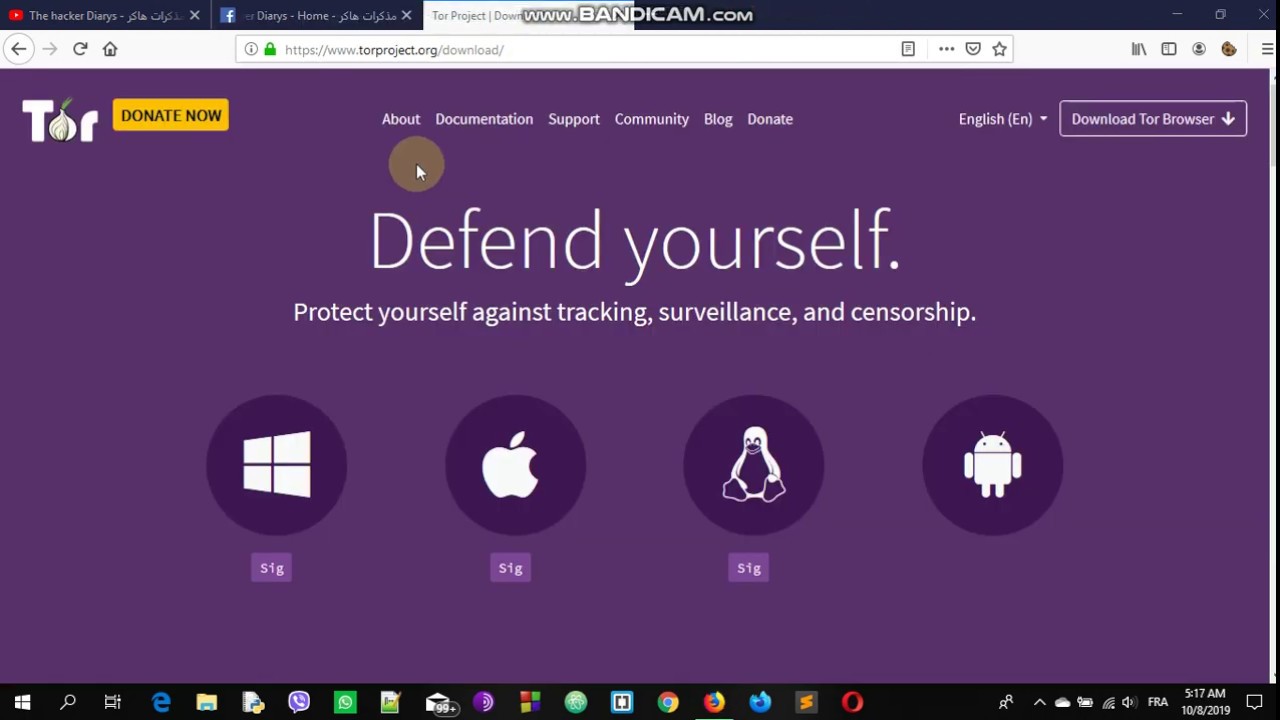Open Firefox icon on taskbar
Screen dimensions: 1280x720
click(x=714, y=702)
